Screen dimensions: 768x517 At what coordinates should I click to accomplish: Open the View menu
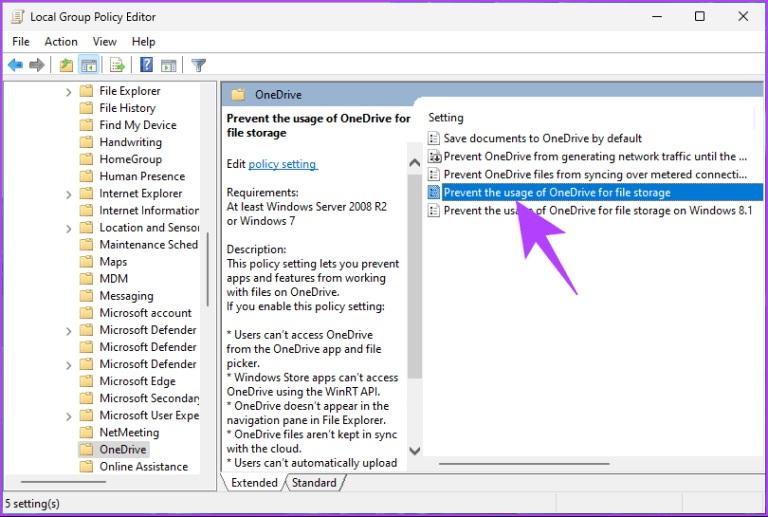click(104, 42)
